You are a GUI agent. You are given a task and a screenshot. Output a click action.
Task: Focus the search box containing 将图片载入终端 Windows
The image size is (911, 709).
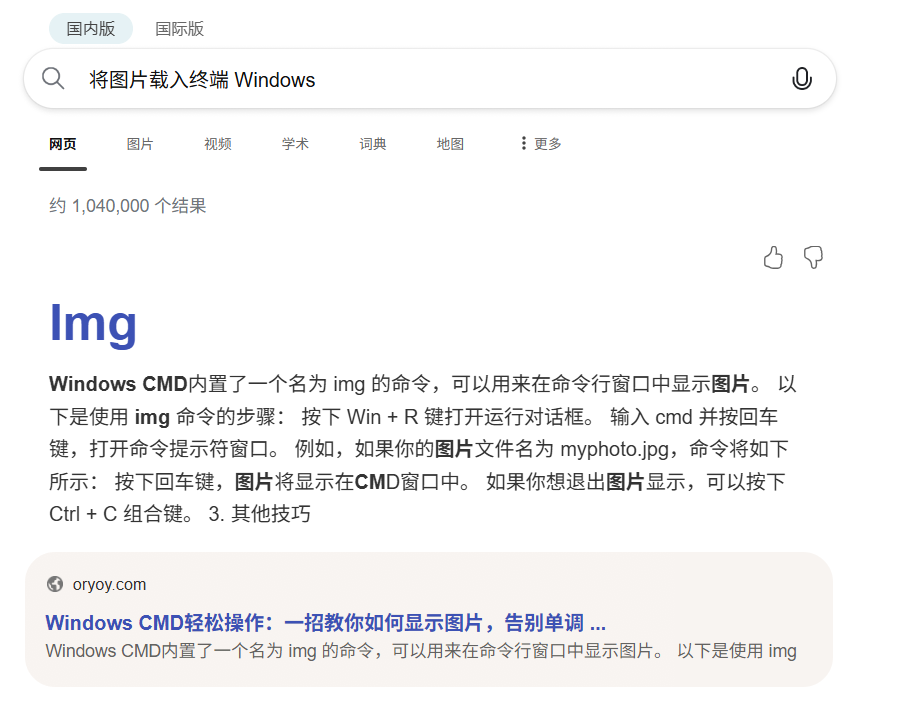click(420, 80)
